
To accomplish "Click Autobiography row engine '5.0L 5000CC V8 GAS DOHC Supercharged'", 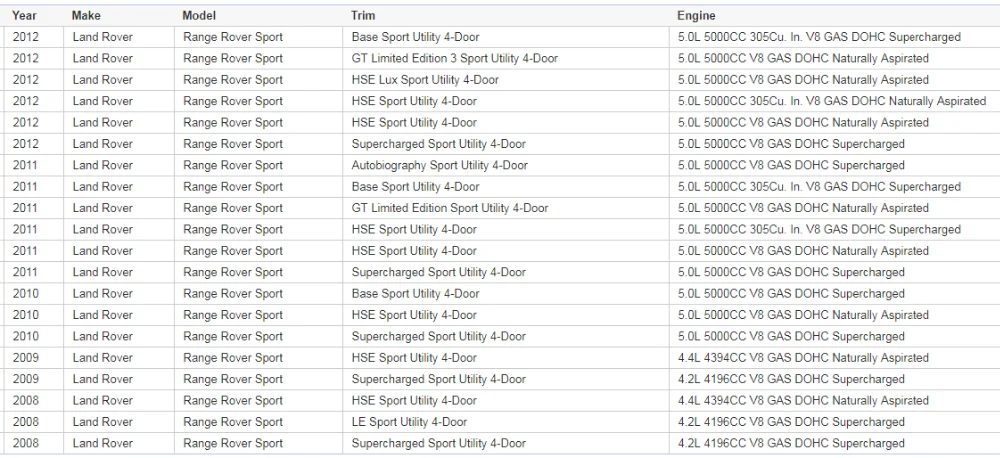I will 791,165.
